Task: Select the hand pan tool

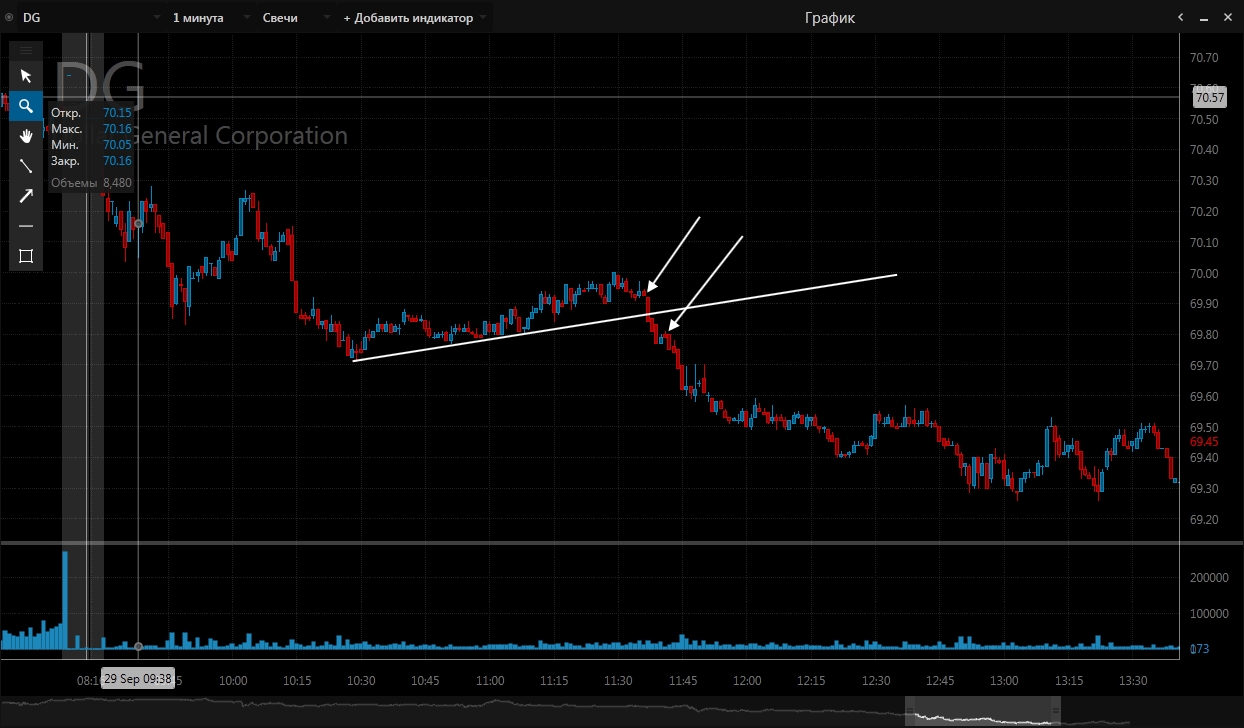Action: 26,136
